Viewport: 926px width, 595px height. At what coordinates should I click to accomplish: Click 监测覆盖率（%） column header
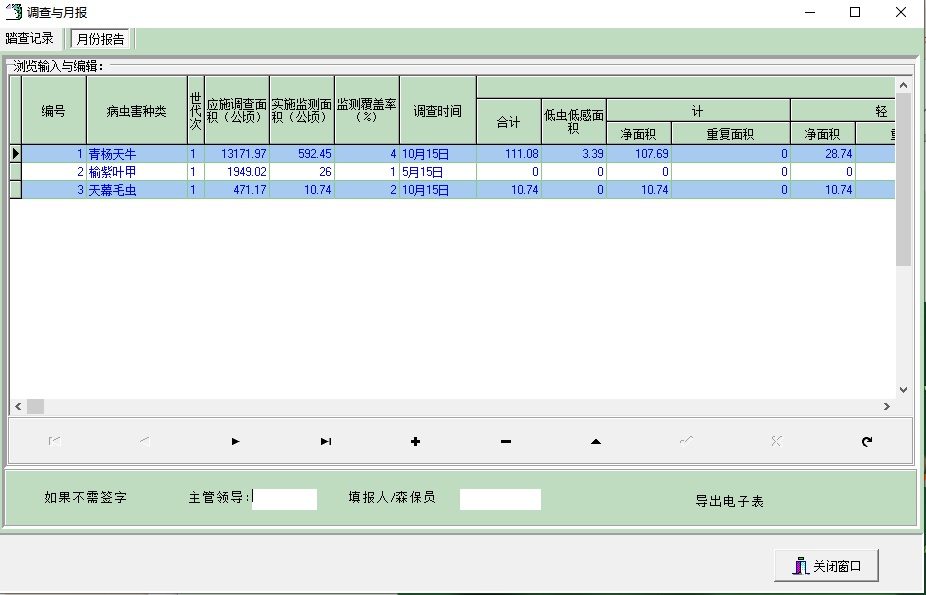(367, 110)
